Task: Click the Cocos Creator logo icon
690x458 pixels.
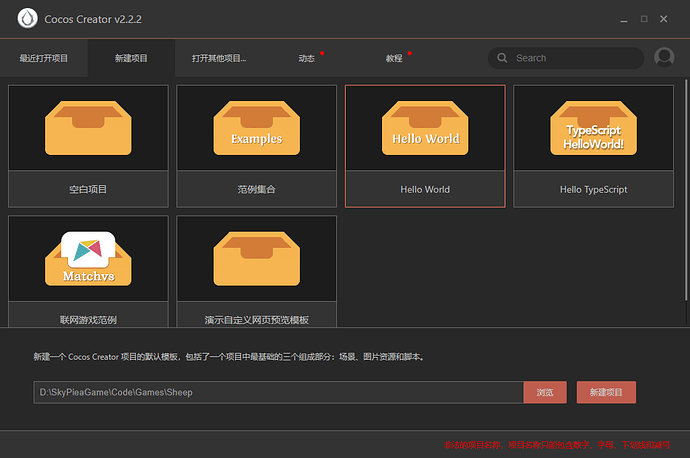Action: coord(27,18)
